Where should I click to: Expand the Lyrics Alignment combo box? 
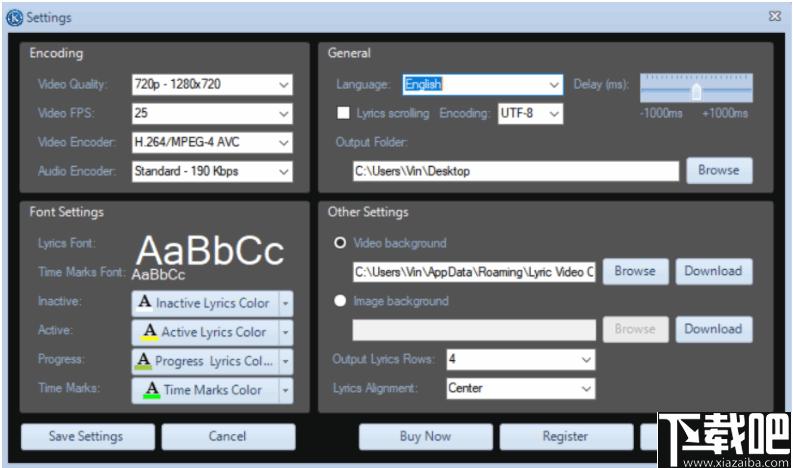click(520, 389)
